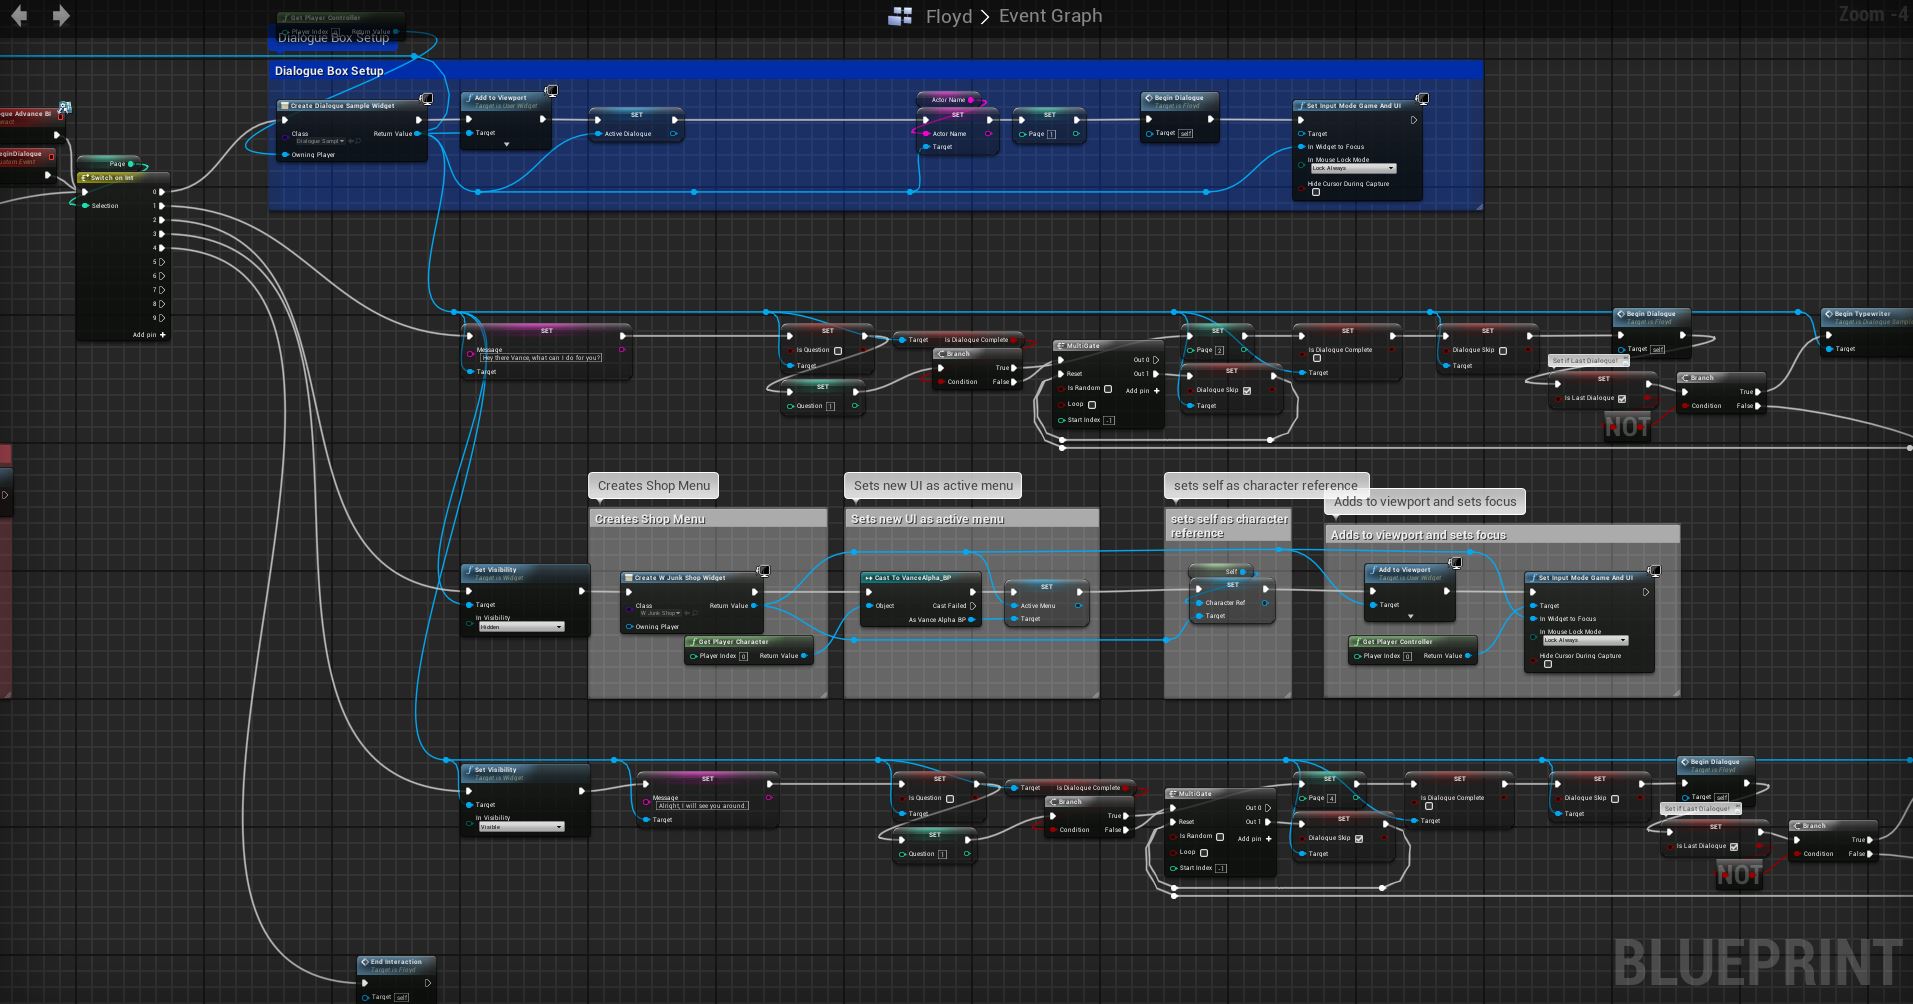Click monitor icon on Add to Viewport in Dialogue Box Setup
1913x1004 pixels.
550,91
